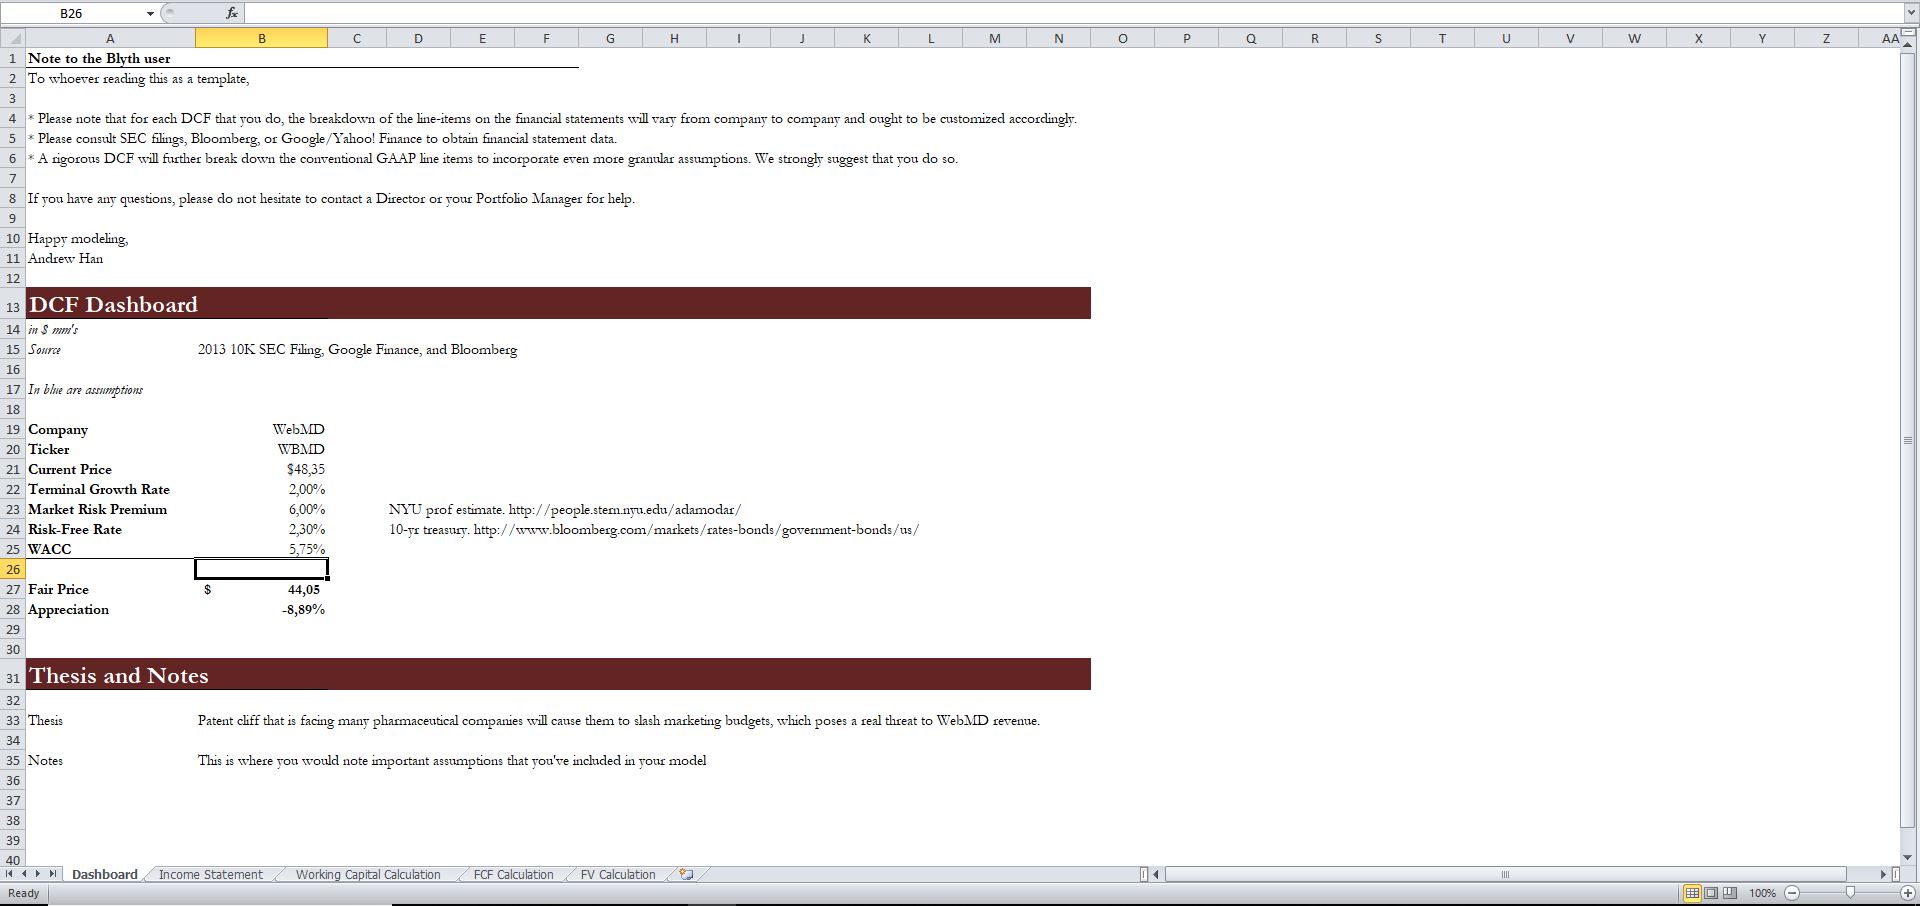Screen dimensions: 1920x906
Task: Select row 13 header
Action: 13,305
